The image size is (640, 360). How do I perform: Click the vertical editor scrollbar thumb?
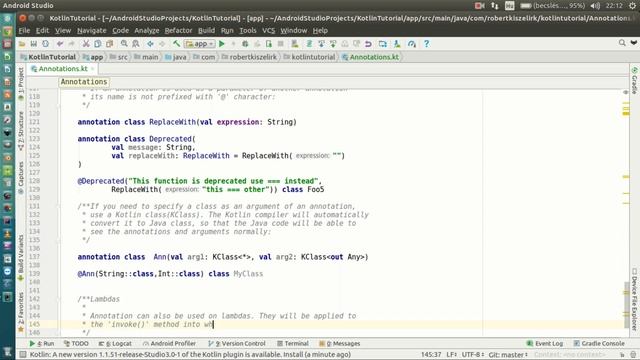[626, 305]
